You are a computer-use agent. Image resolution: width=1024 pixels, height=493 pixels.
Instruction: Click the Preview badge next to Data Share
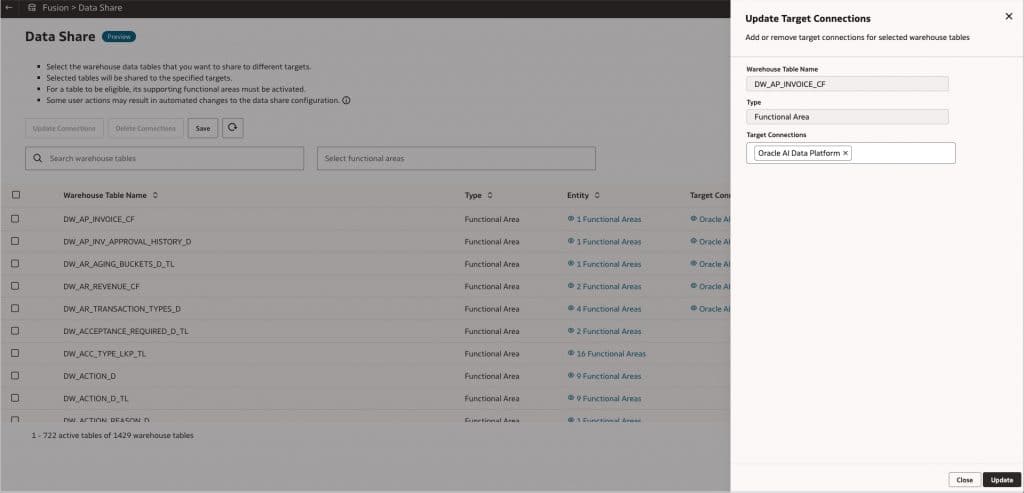tap(119, 37)
